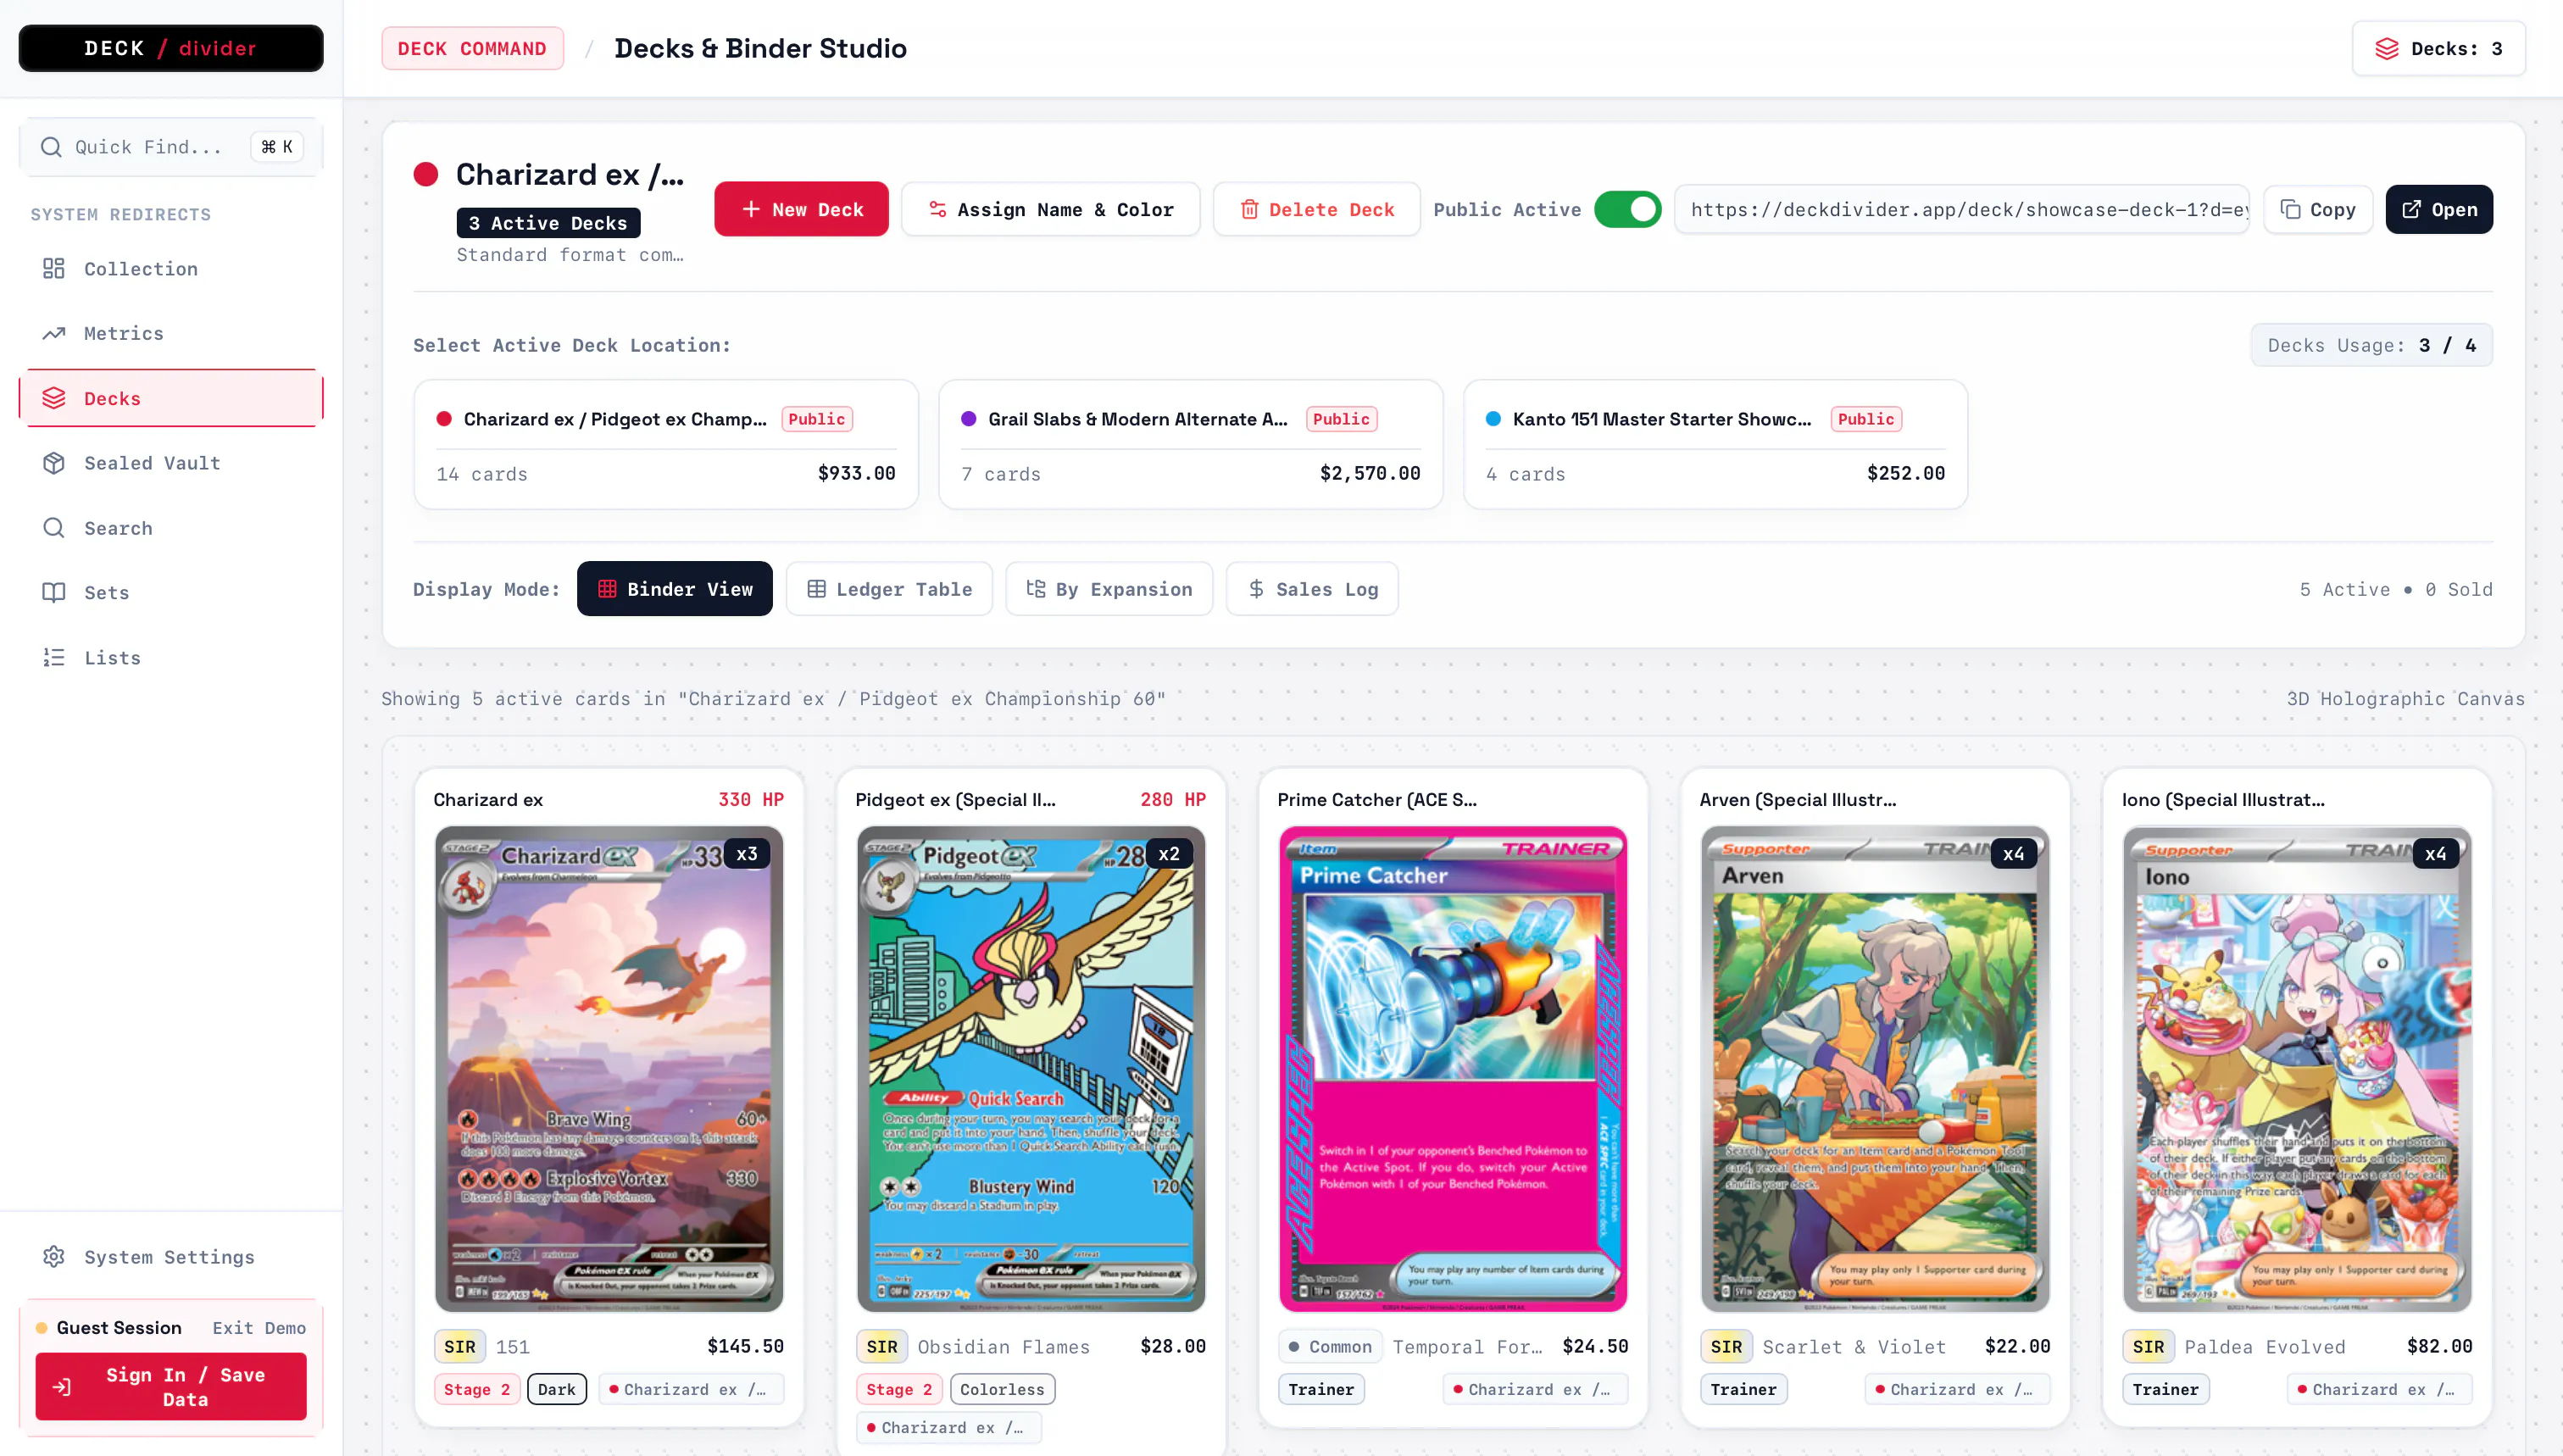Click the Stage 2 tag on Charizard ex

click(x=477, y=1389)
